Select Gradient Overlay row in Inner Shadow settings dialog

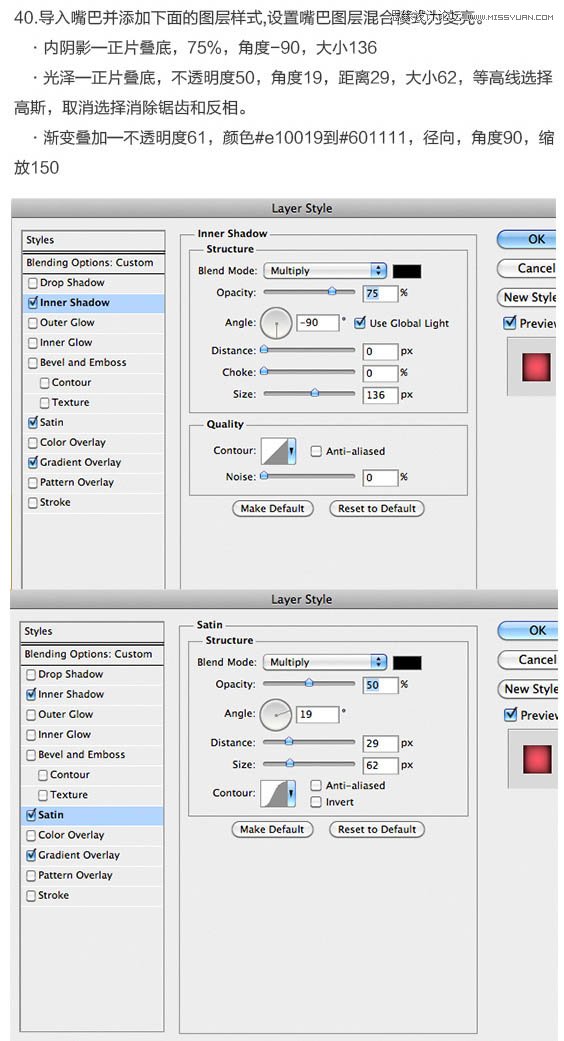(94, 462)
